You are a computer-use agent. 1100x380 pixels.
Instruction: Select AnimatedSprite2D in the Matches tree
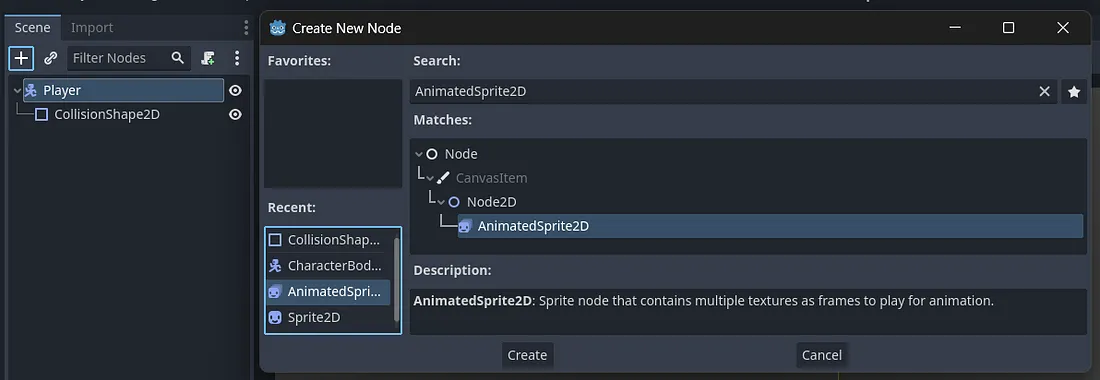pos(770,226)
